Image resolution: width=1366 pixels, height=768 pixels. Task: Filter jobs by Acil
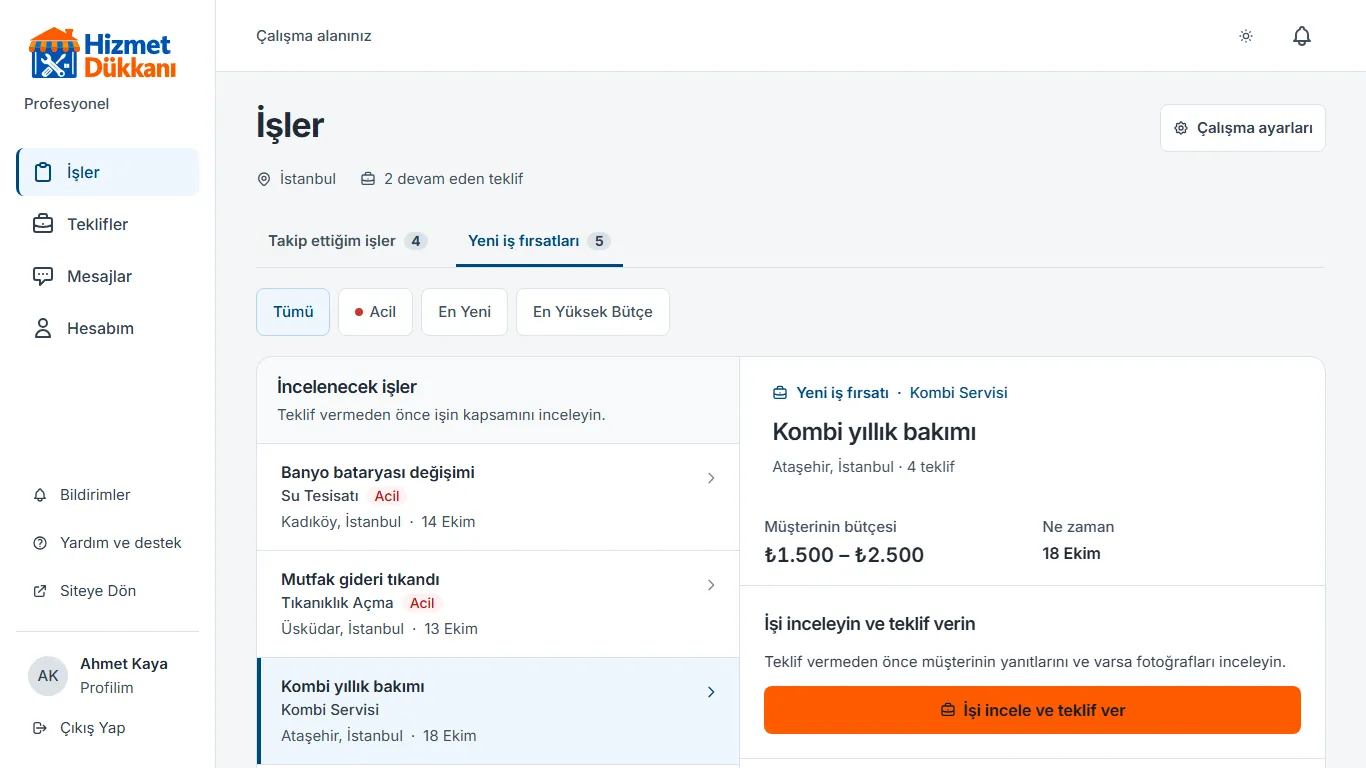pos(375,312)
